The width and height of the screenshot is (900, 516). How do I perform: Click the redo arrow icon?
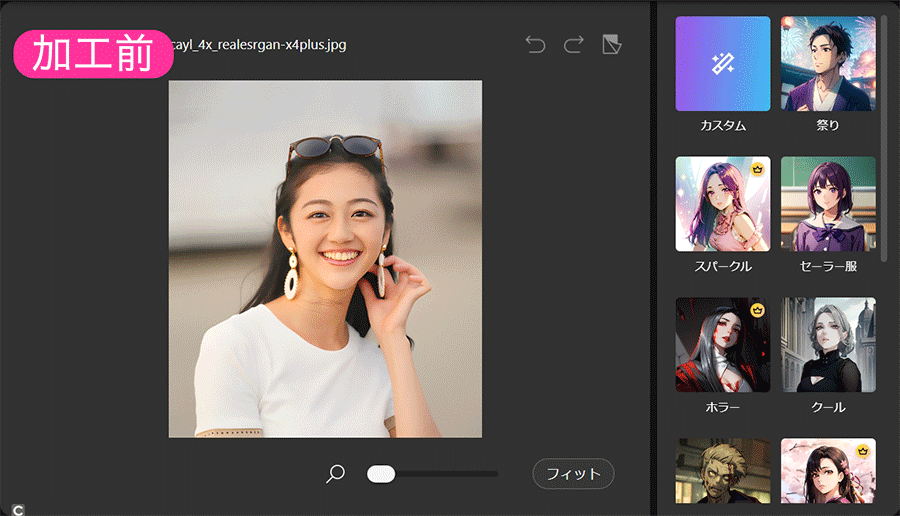pos(573,45)
